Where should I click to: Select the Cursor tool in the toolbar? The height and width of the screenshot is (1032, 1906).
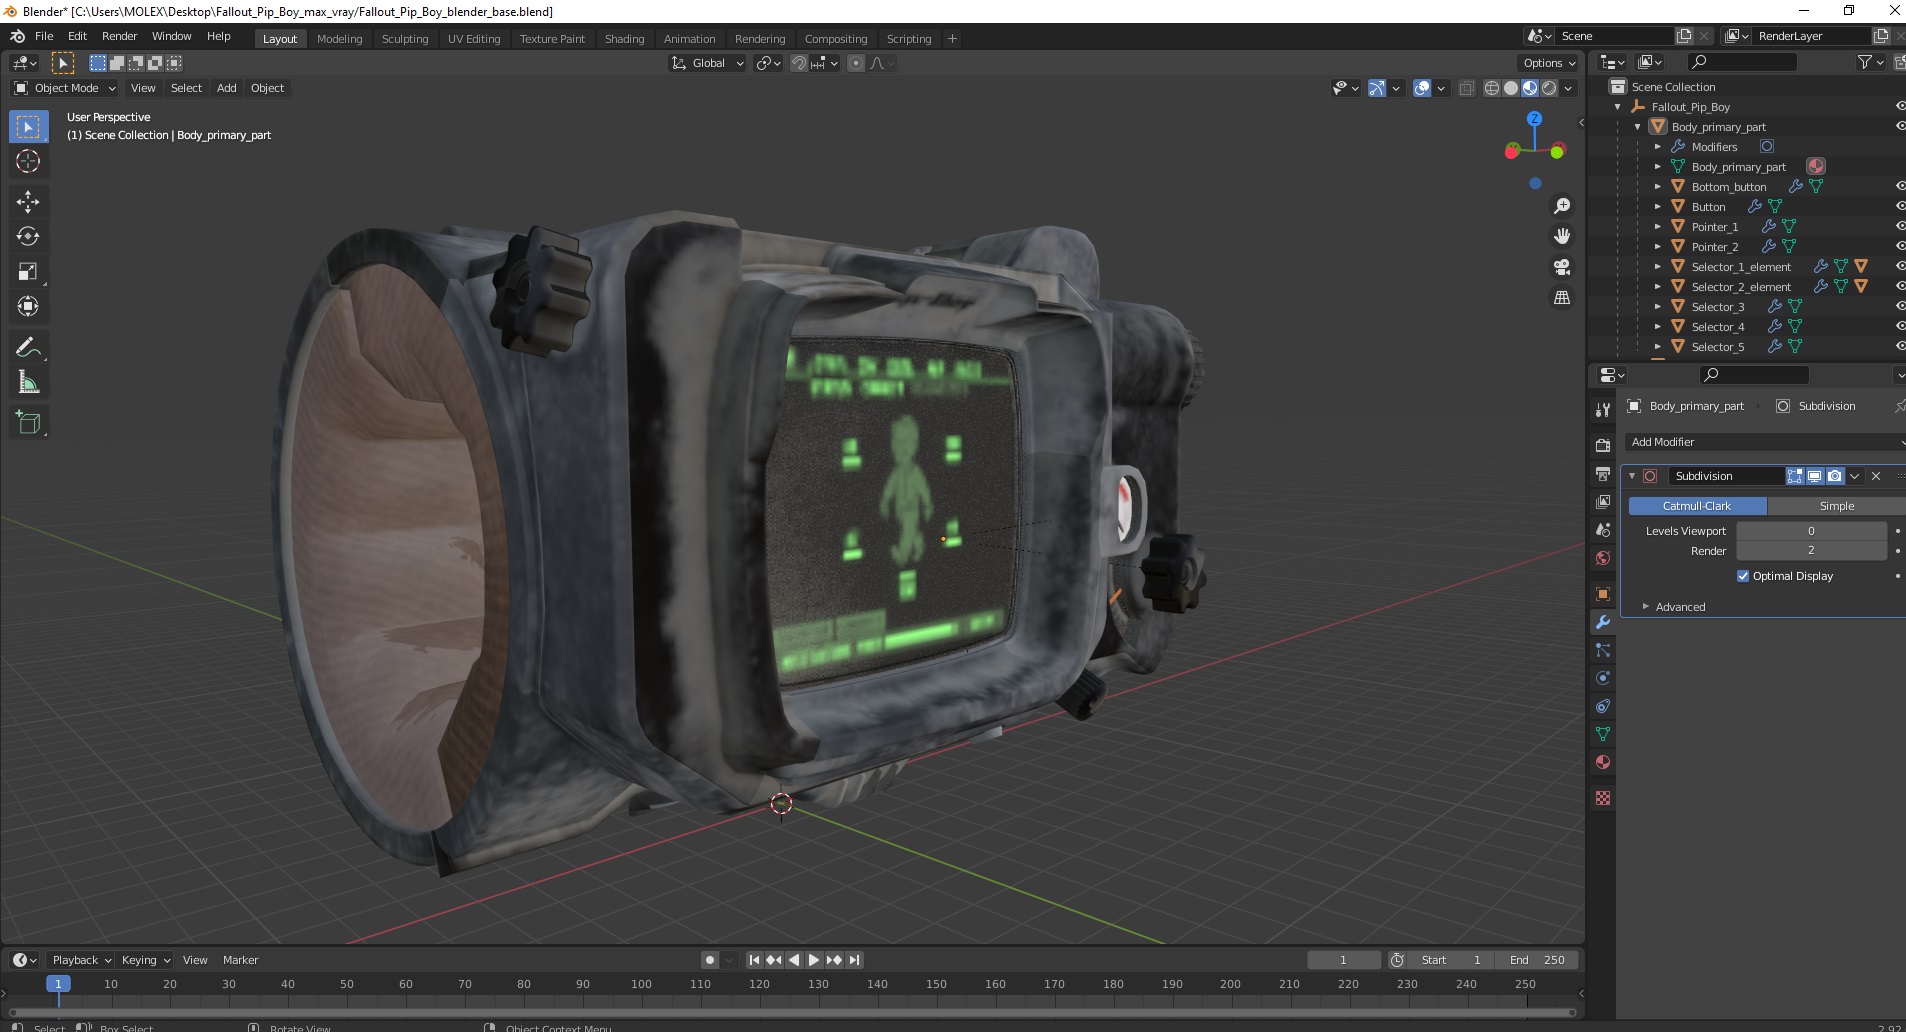pos(28,161)
